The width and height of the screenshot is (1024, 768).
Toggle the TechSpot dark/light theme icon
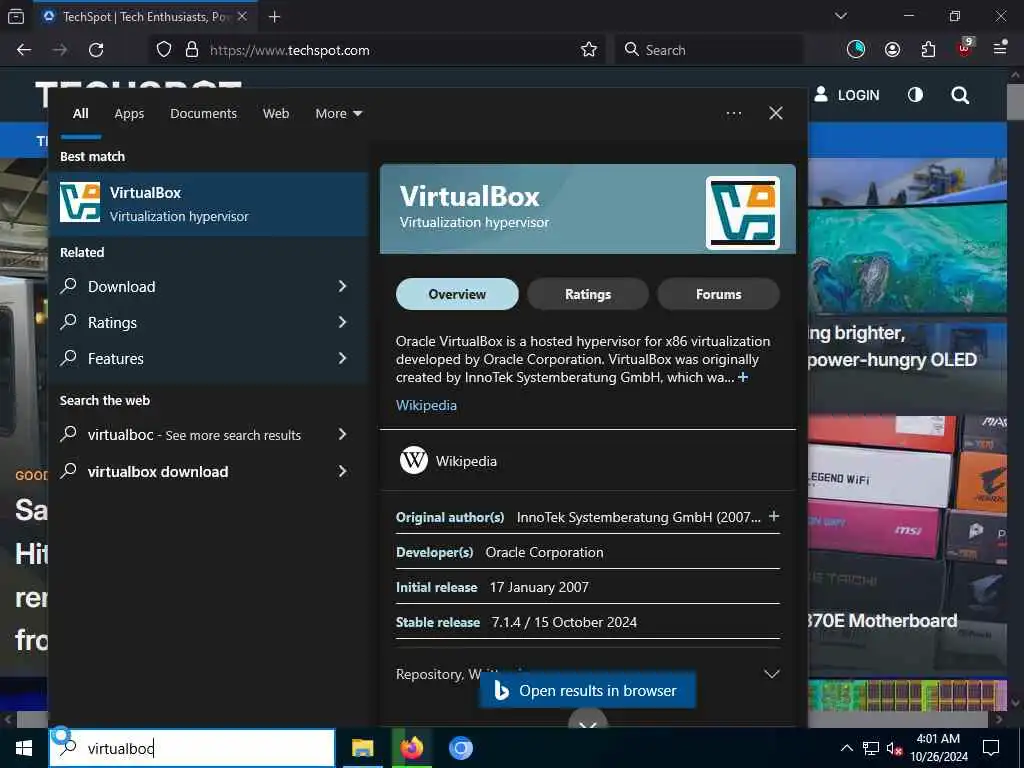click(x=915, y=95)
